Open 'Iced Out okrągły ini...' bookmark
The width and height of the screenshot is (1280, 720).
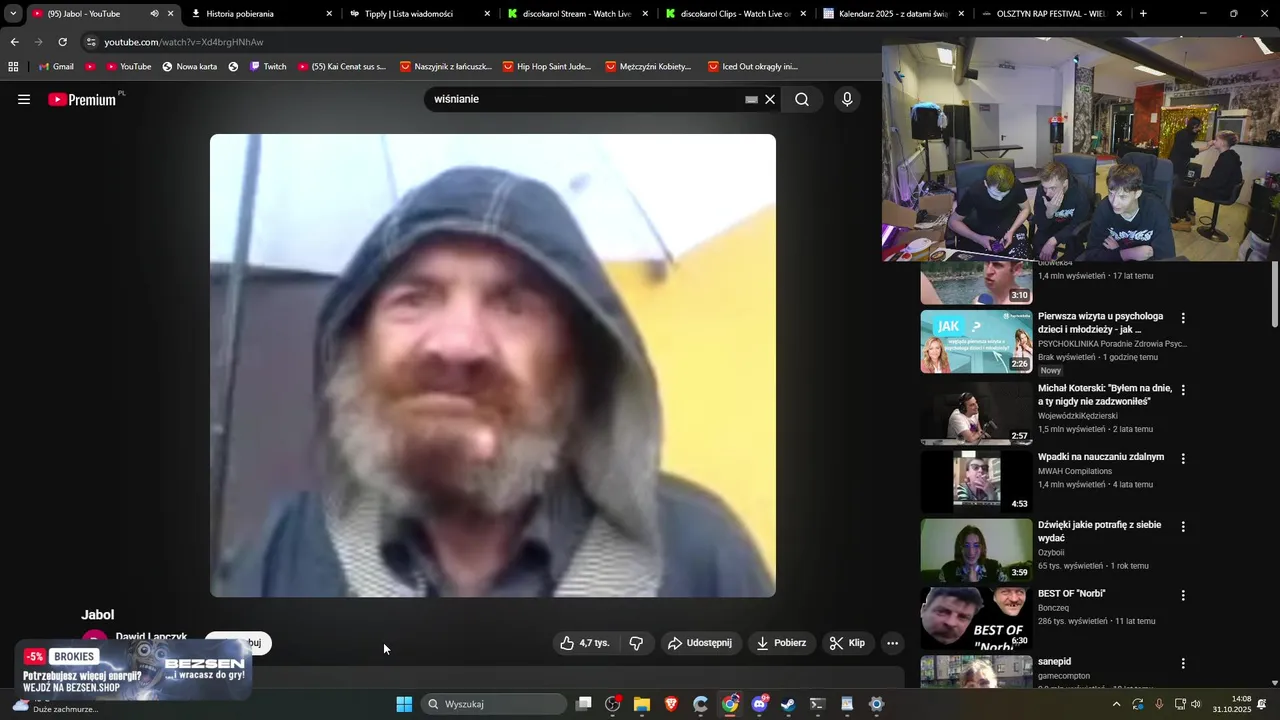752,67
